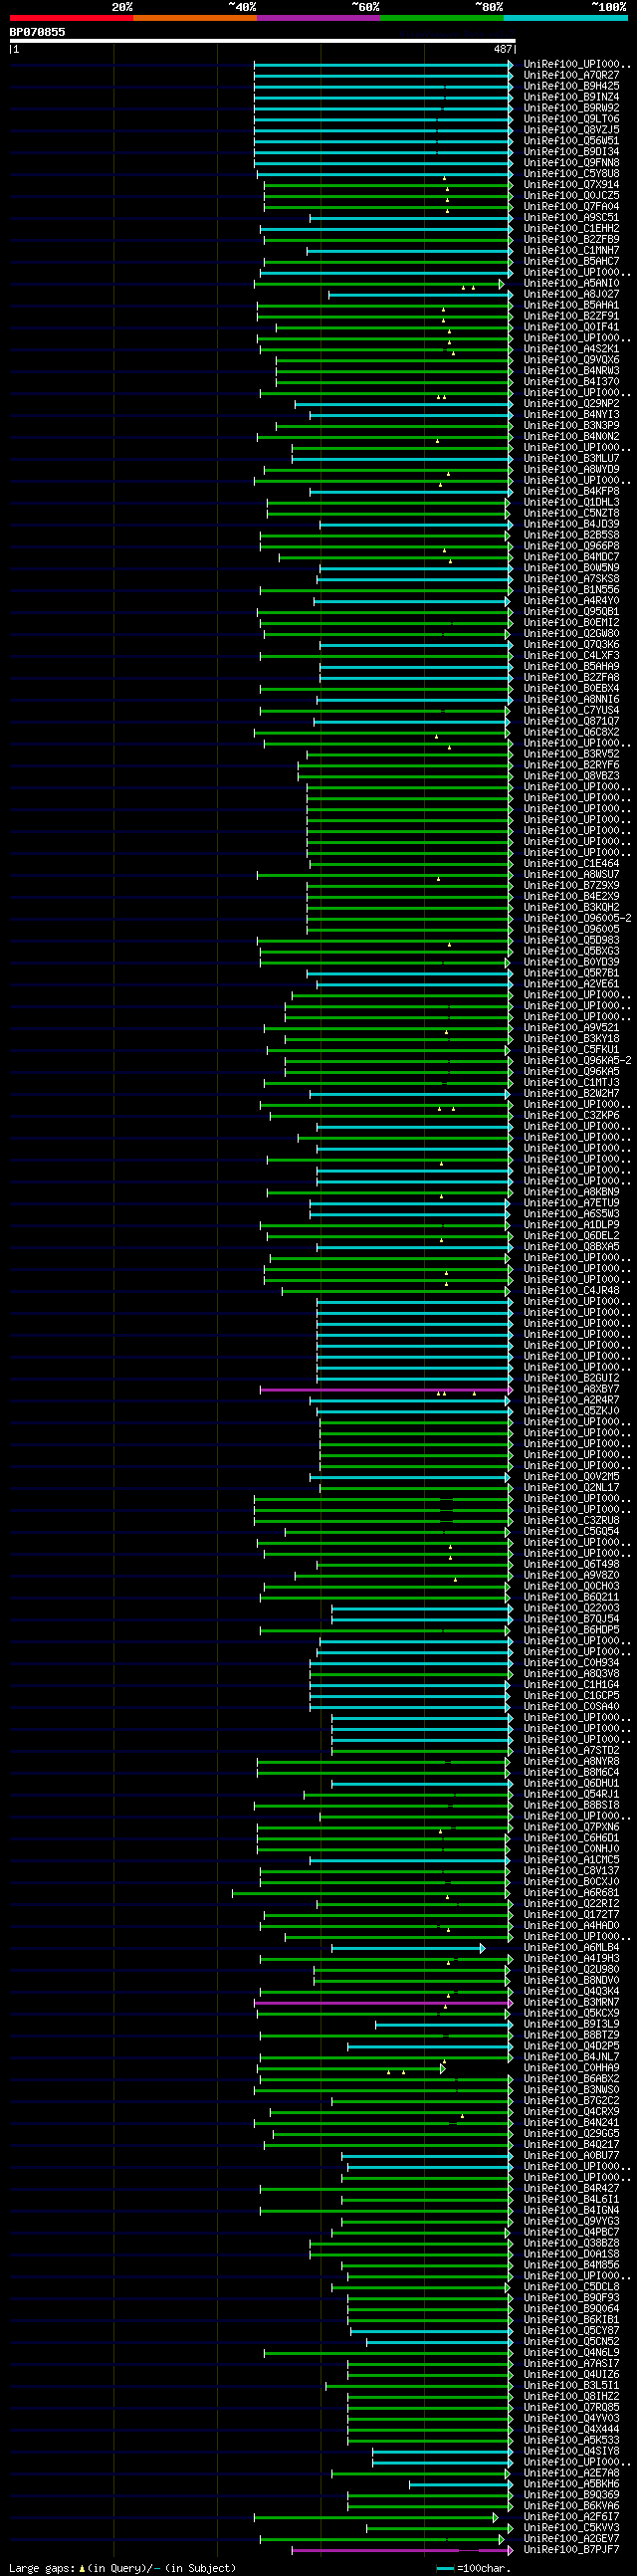
Task: Open hit UniRef100_B6Q211
Action: pos(571,1597)
